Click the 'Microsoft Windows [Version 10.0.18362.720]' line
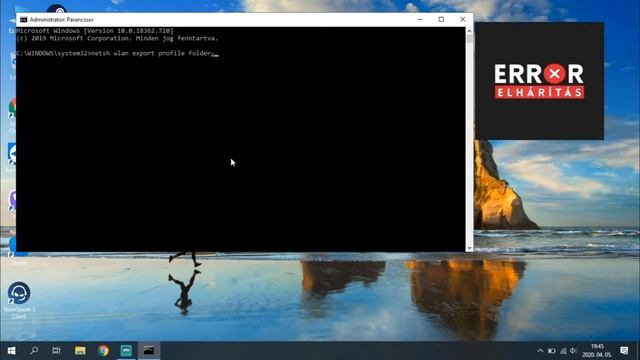 tap(95, 31)
